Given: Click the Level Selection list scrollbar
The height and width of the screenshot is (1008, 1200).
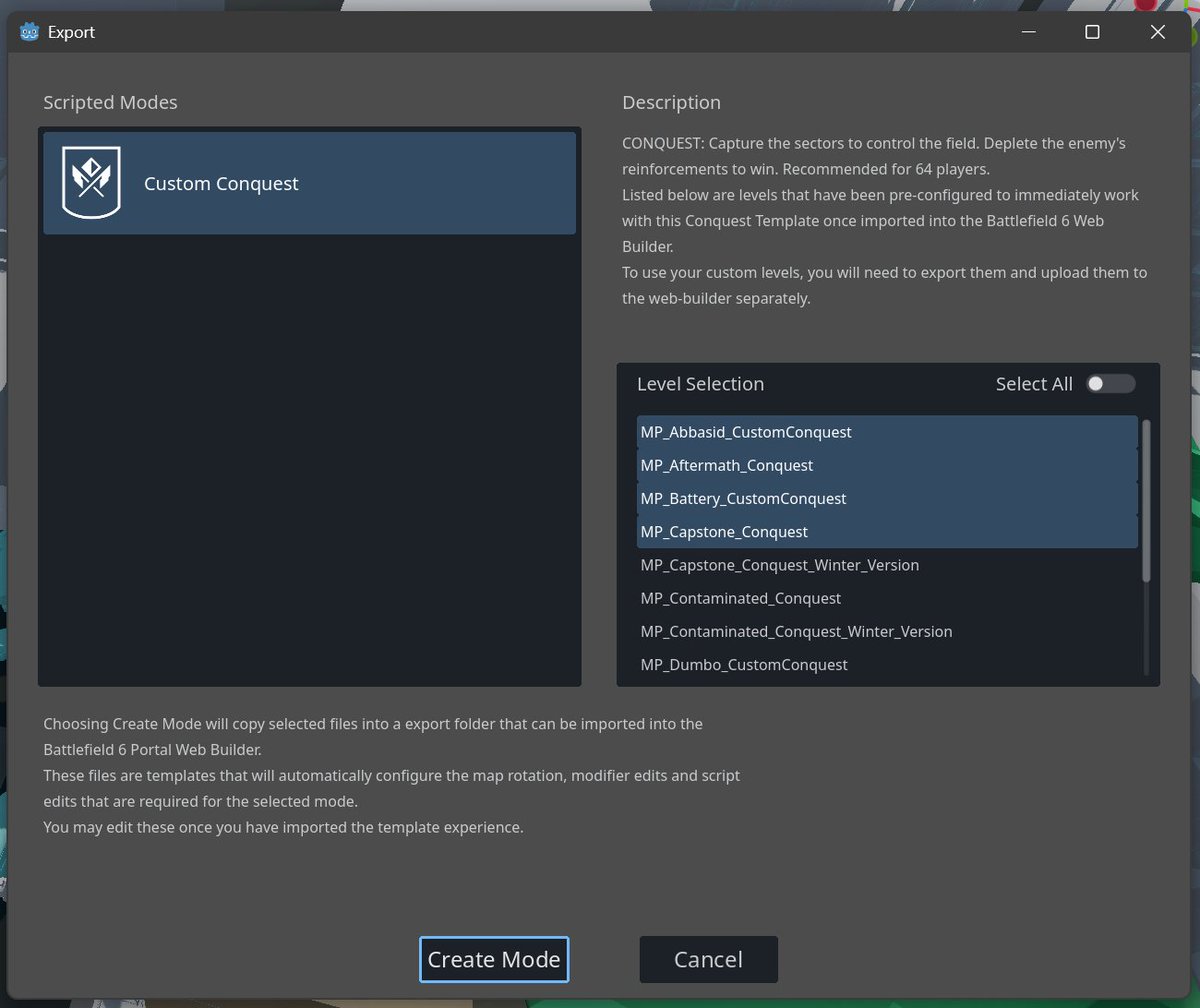Looking at the screenshot, I should (1146, 500).
